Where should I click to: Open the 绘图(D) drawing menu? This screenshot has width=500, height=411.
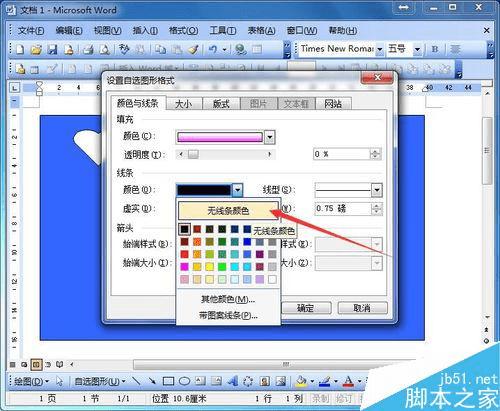click(x=31, y=381)
